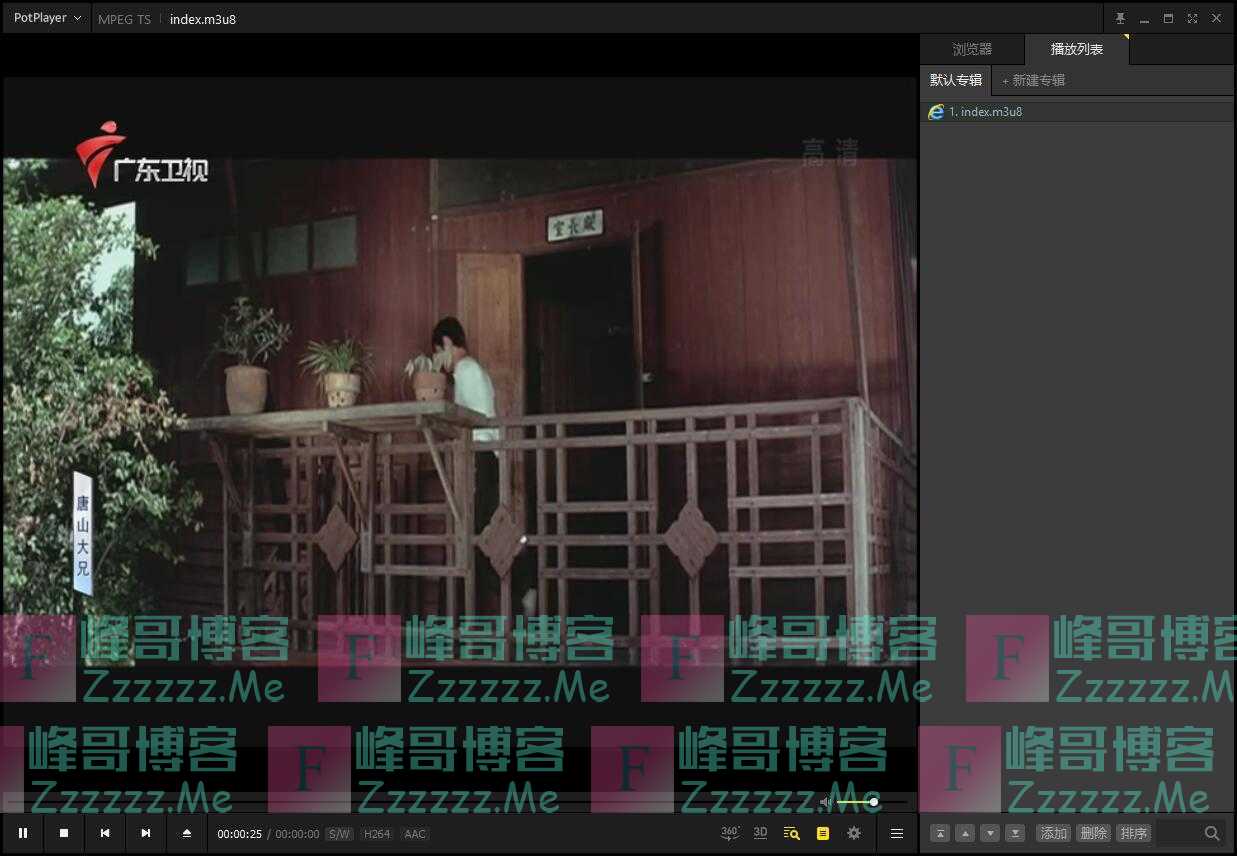Click the S/W decoder indicator

339,834
